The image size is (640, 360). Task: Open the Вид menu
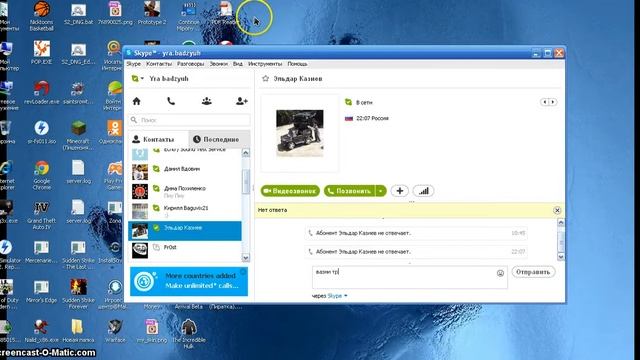coord(238,64)
